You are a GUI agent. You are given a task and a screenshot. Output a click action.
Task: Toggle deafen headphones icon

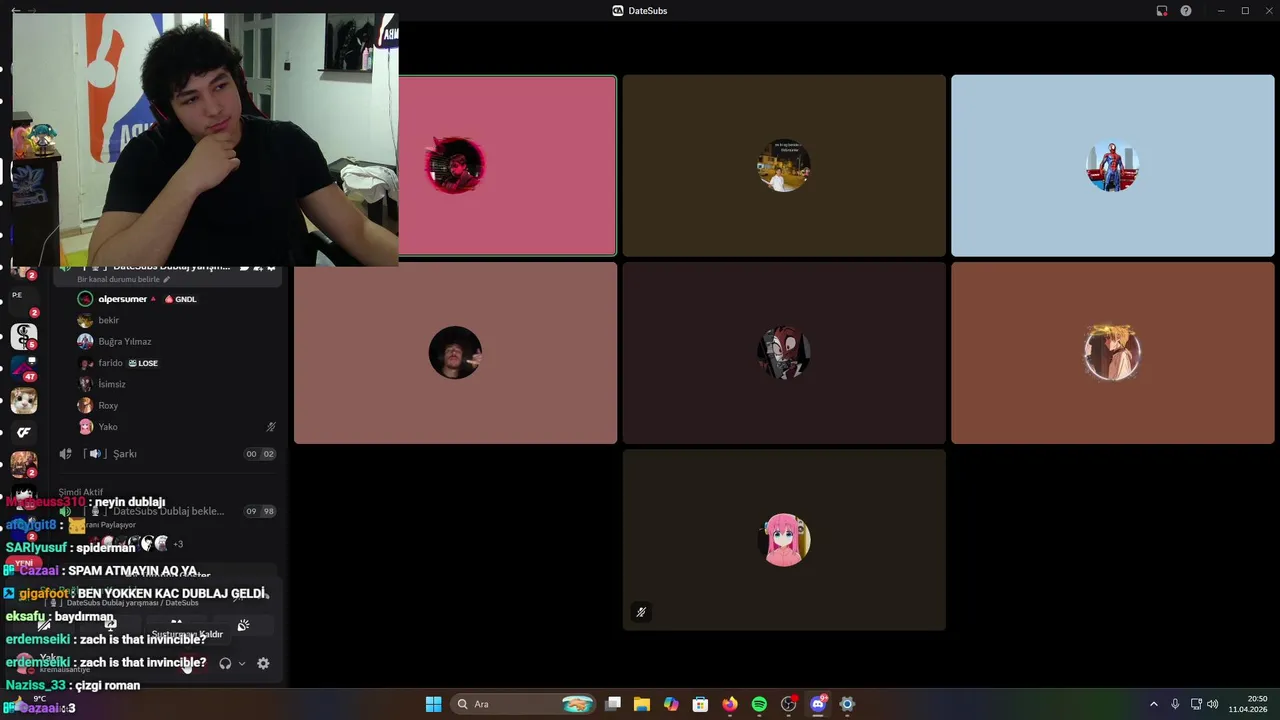pyautogui.click(x=225, y=663)
